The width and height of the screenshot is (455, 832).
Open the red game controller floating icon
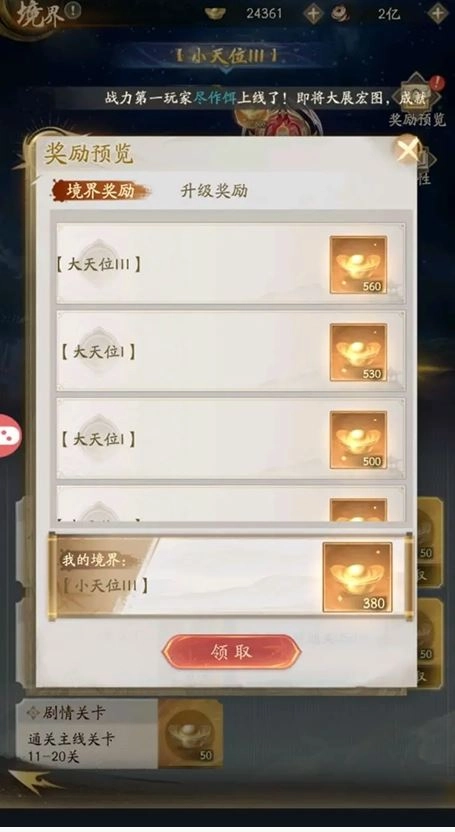(x=9, y=435)
